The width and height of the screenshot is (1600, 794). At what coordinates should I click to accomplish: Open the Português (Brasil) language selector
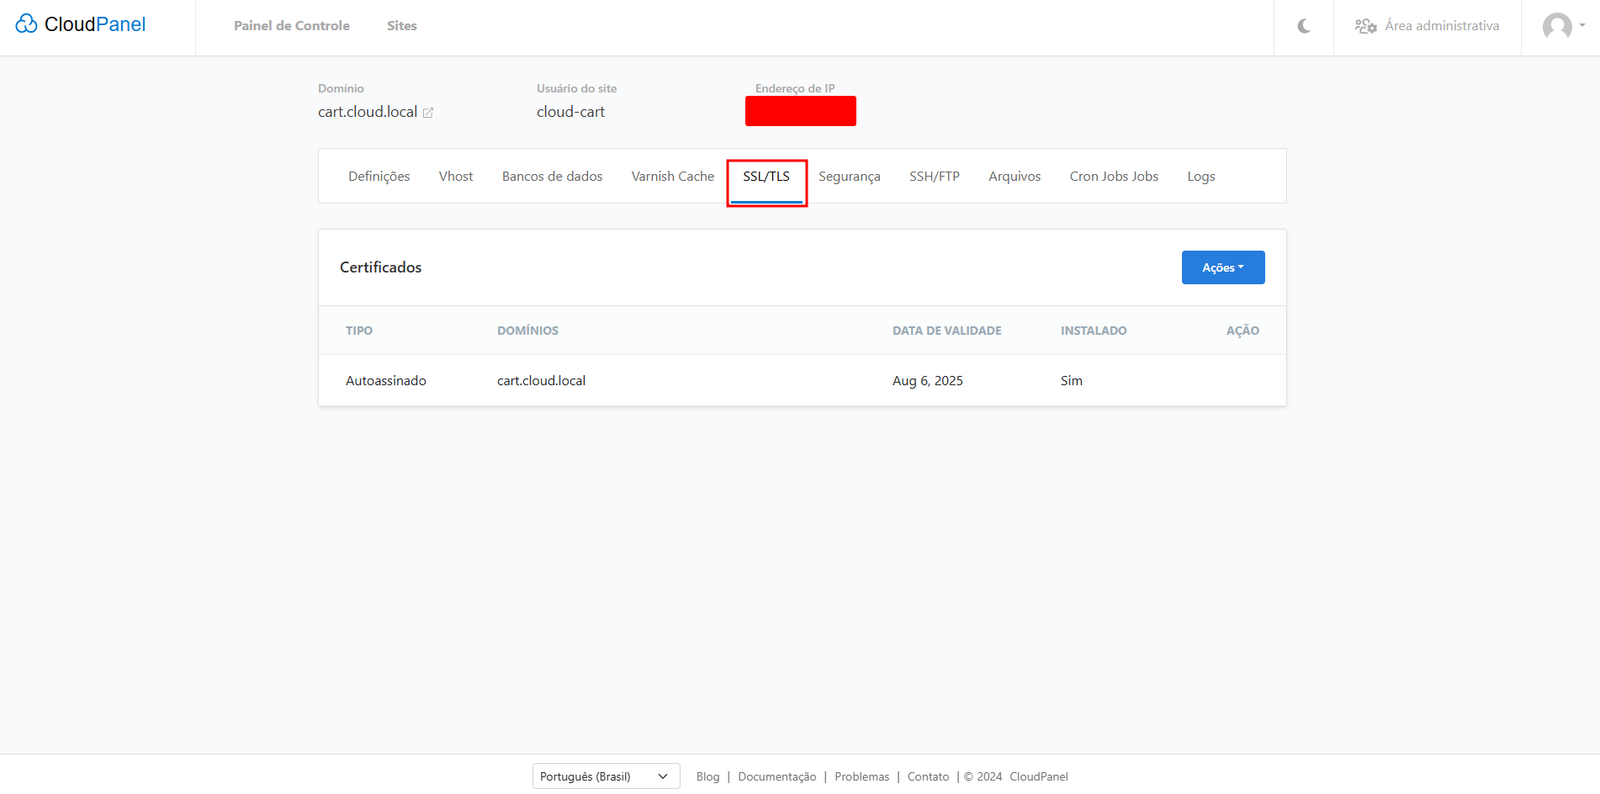[x=605, y=776]
